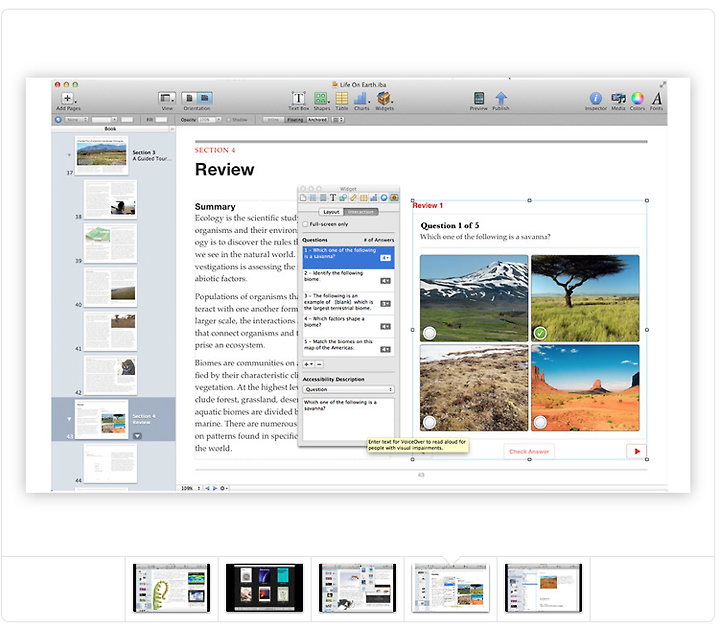Open the Colors wheel icon
Image resolution: width=720 pixels, height=627 pixels.
[x=637, y=98]
